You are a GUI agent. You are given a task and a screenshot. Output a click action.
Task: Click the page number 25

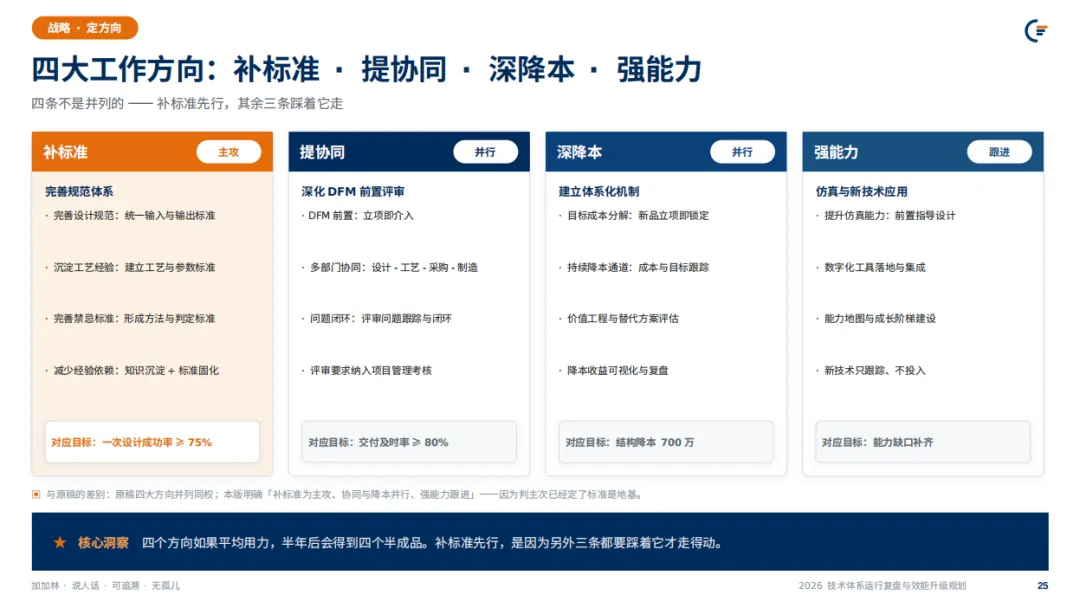(x=1043, y=585)
